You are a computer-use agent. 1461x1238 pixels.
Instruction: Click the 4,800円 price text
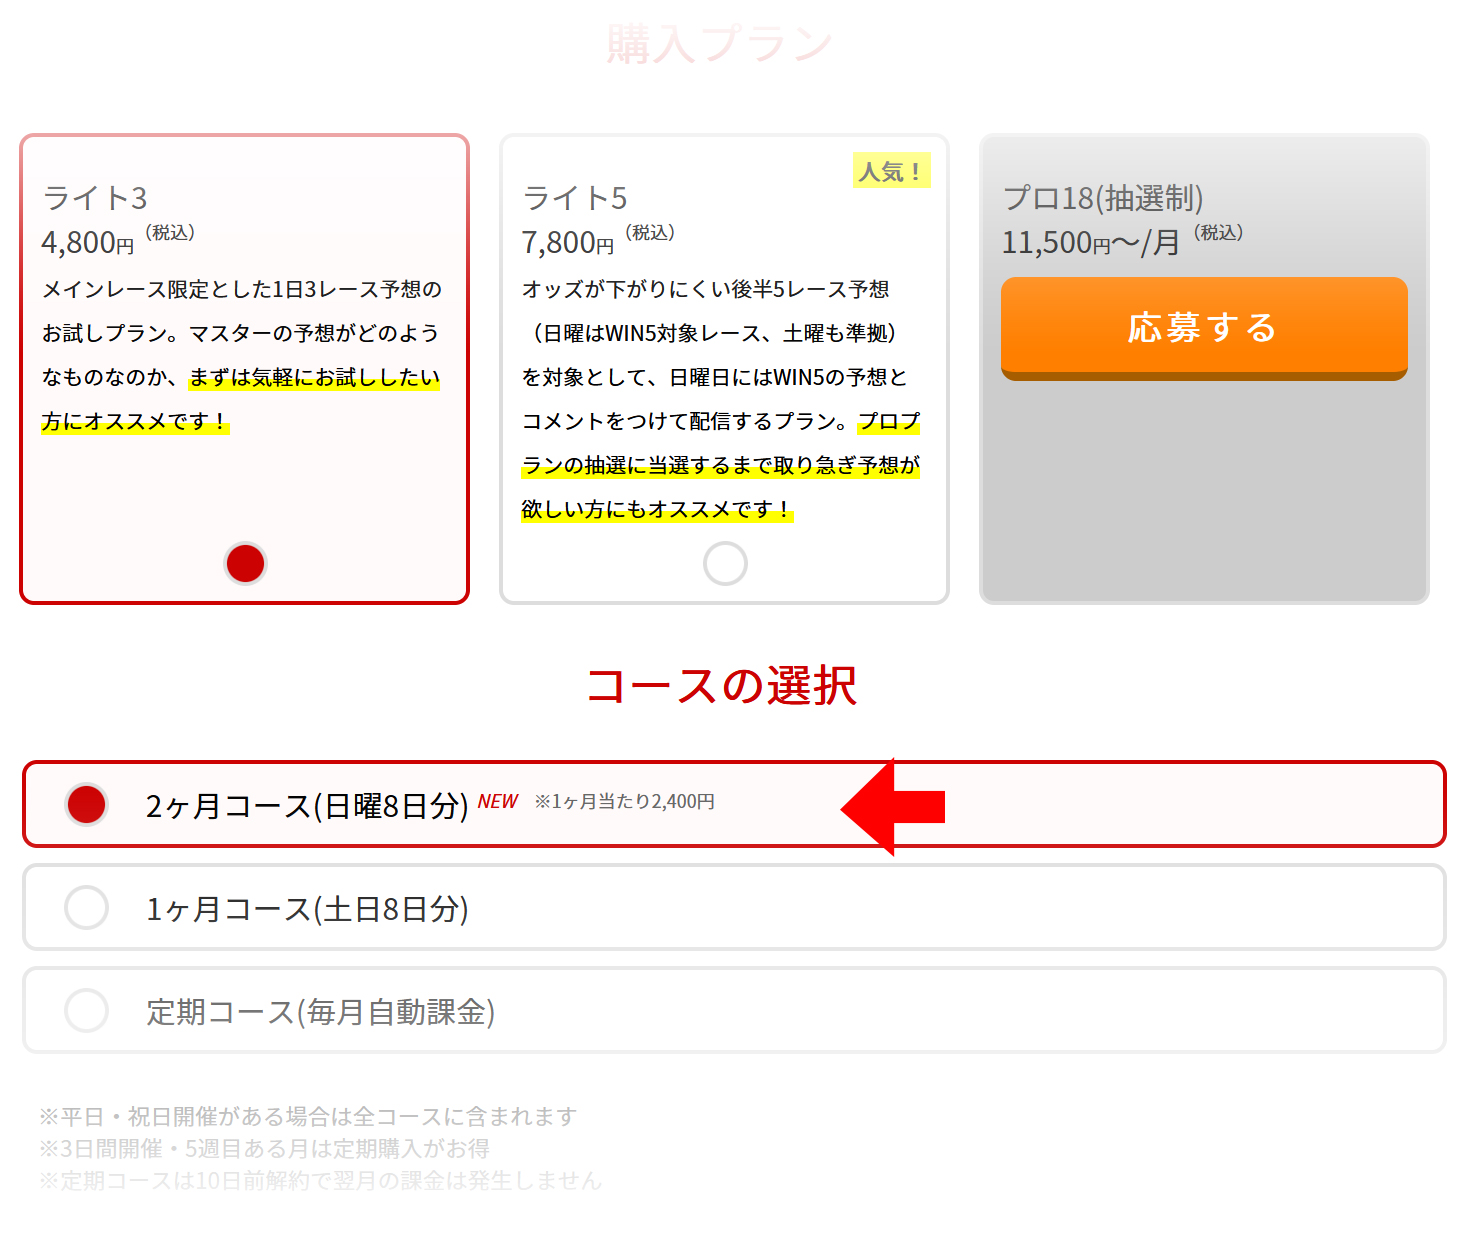(88, 243)
